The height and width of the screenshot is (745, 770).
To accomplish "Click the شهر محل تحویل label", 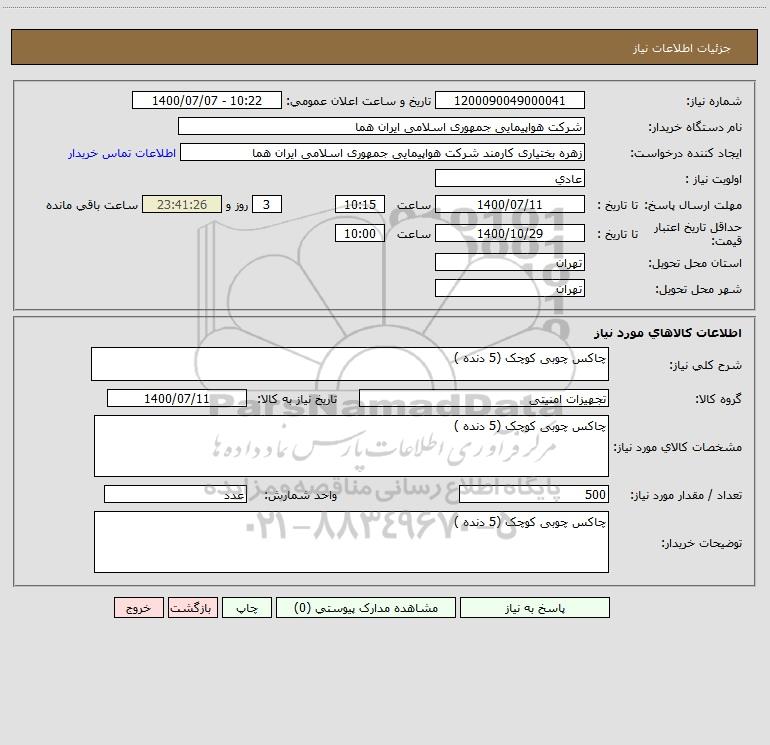I will tap(699, 289).
